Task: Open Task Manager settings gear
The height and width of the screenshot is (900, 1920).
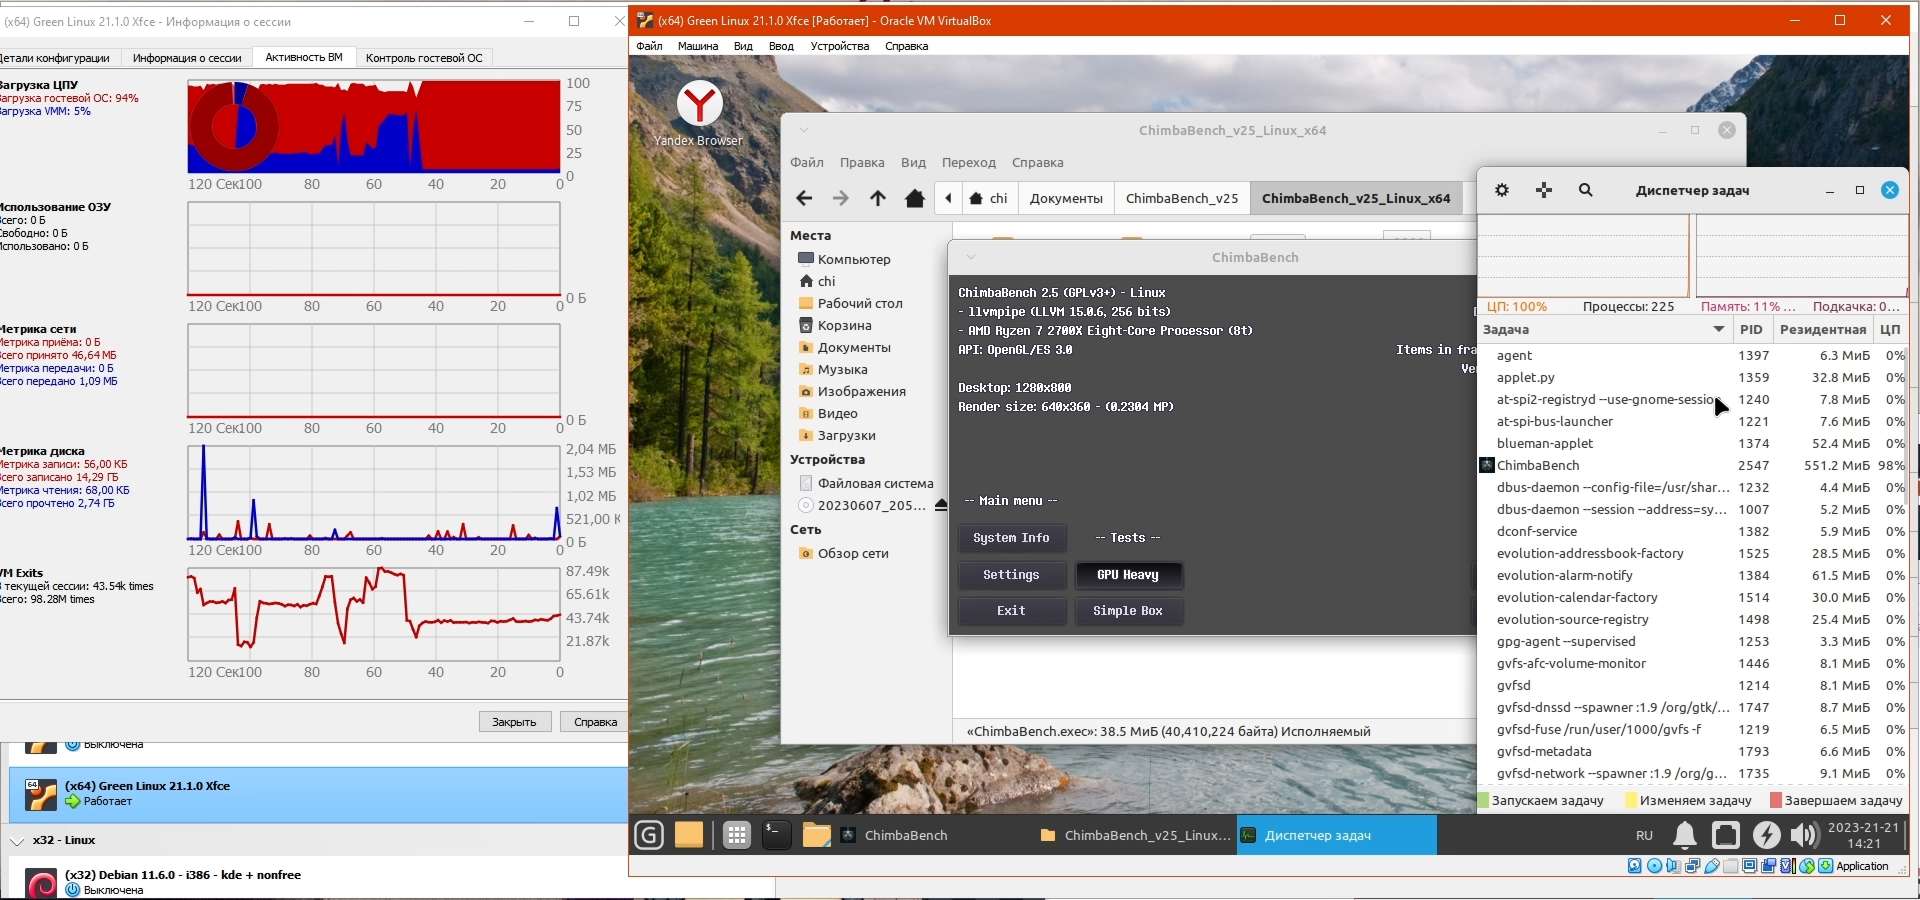Action: pyautogui.click(x=1502, y=190)
